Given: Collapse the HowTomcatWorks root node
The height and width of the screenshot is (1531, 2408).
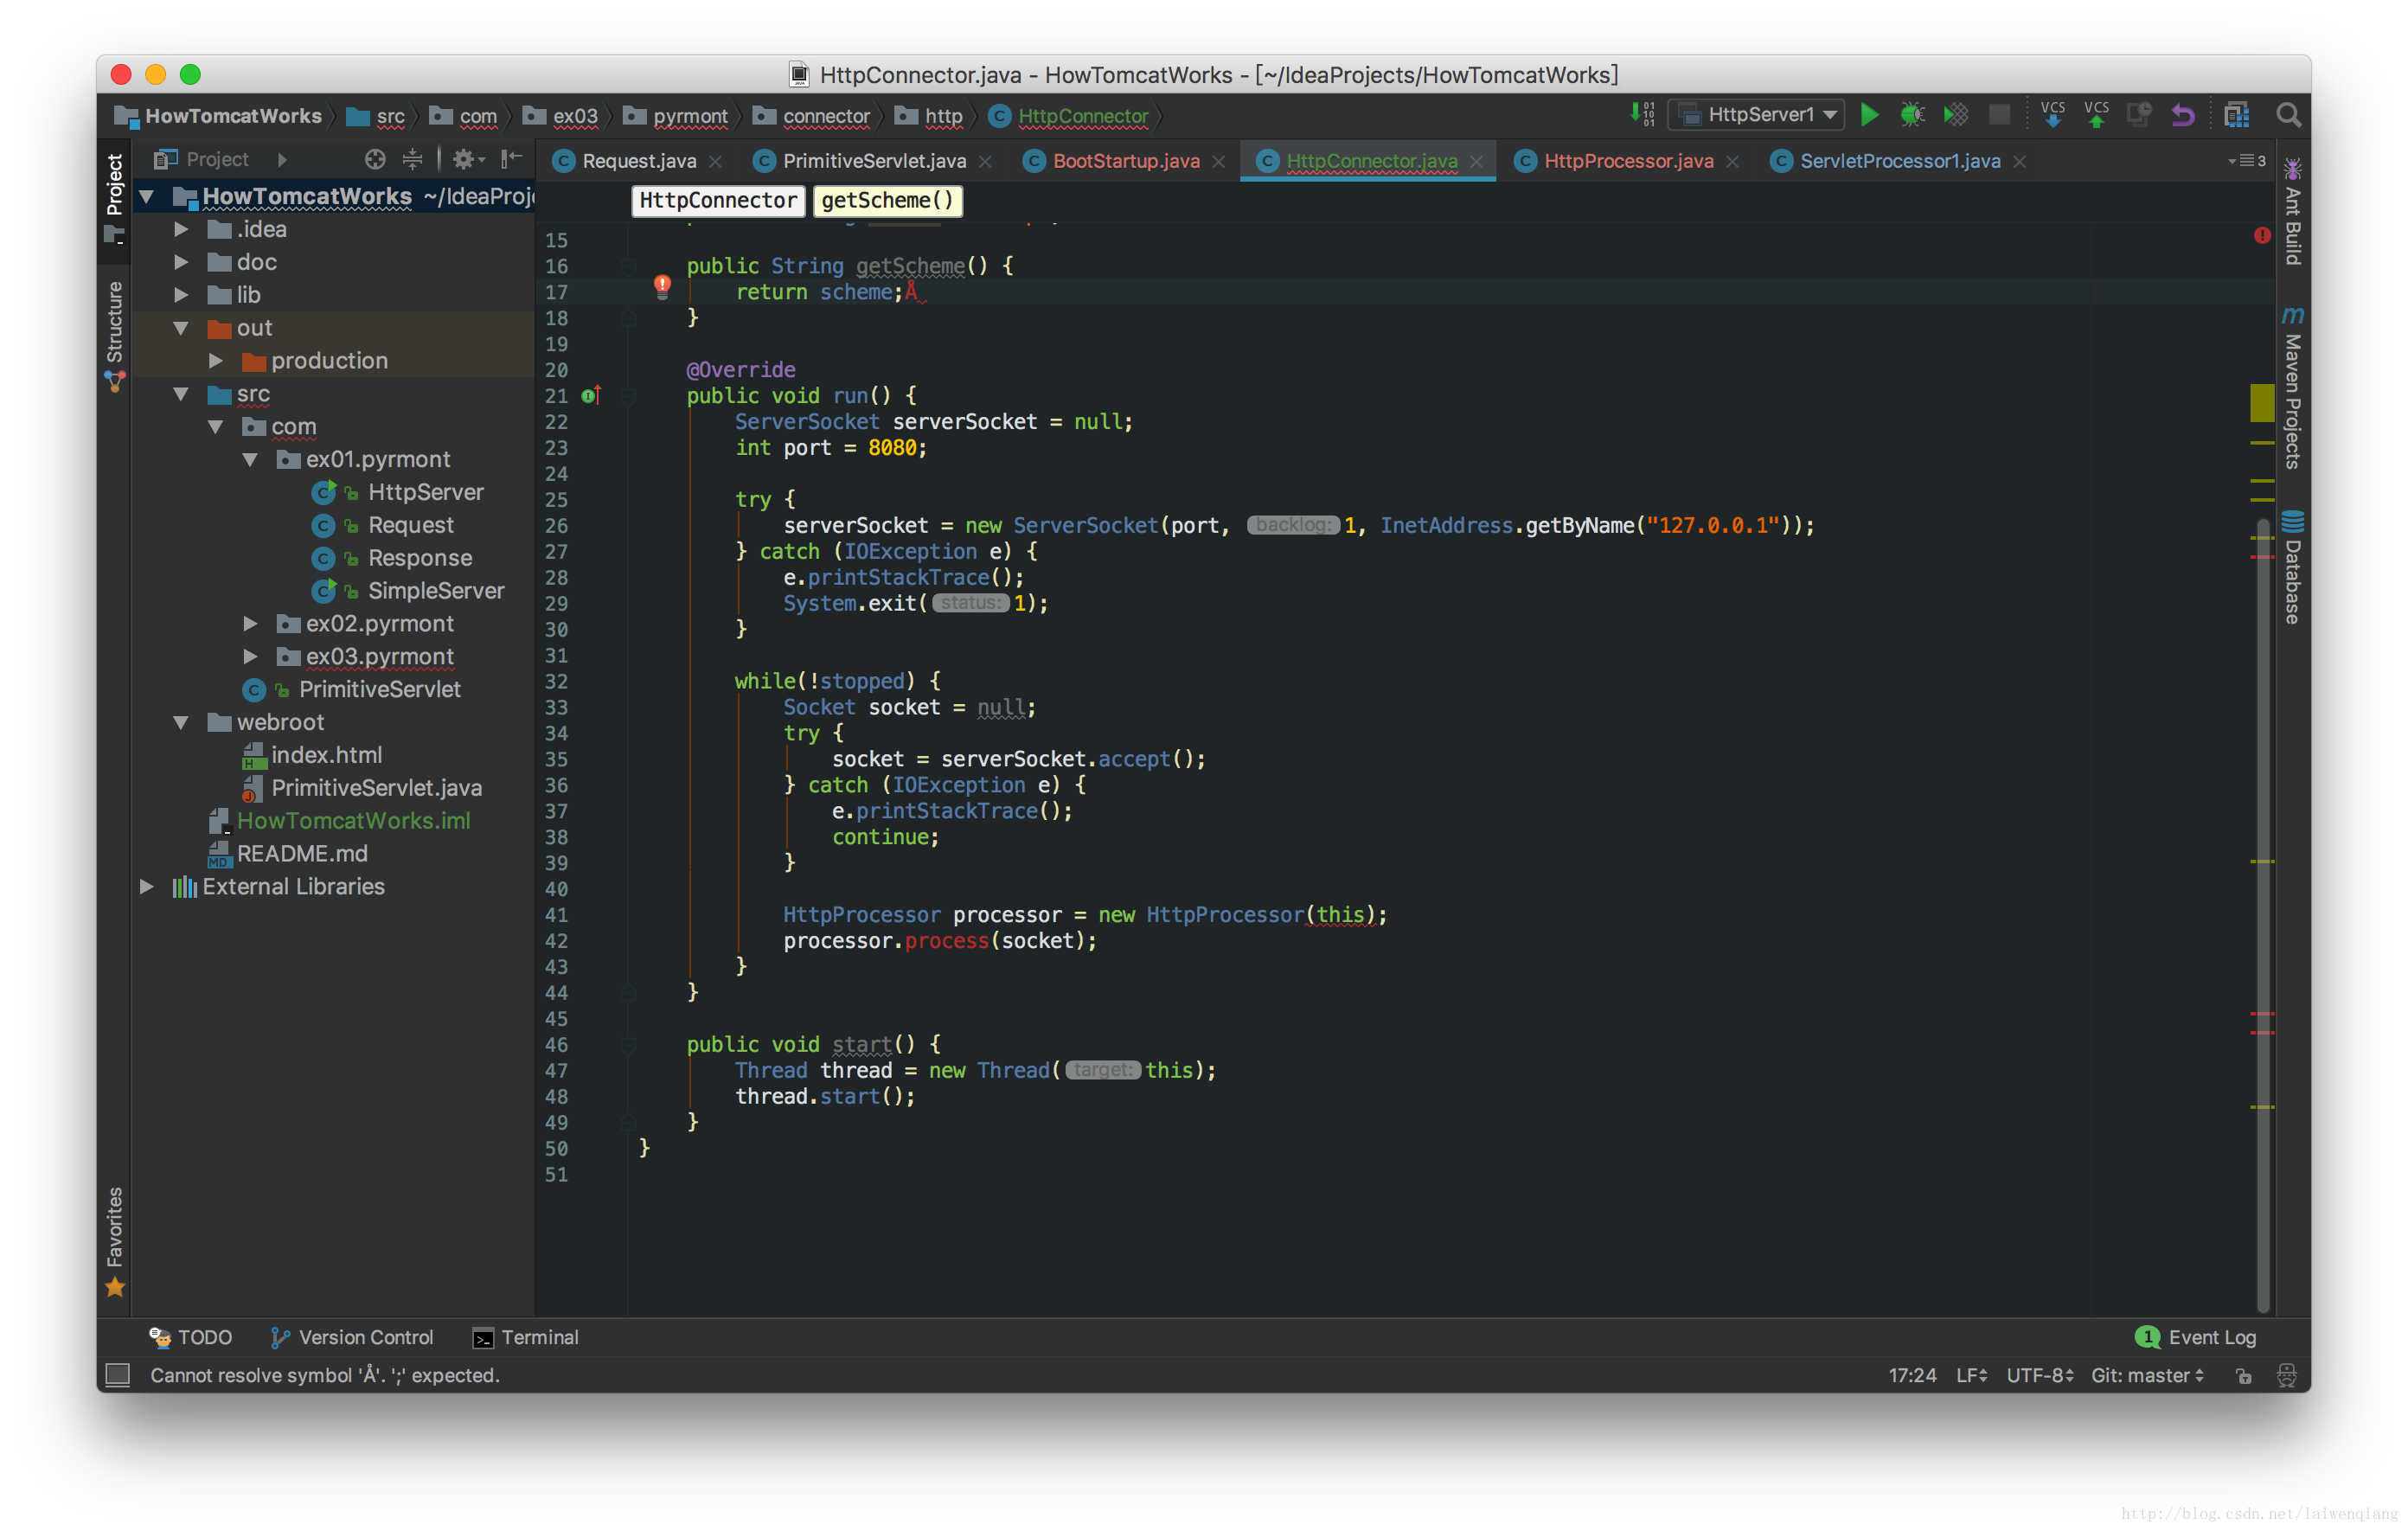Looking at the screenshot, I should (146, 197).
